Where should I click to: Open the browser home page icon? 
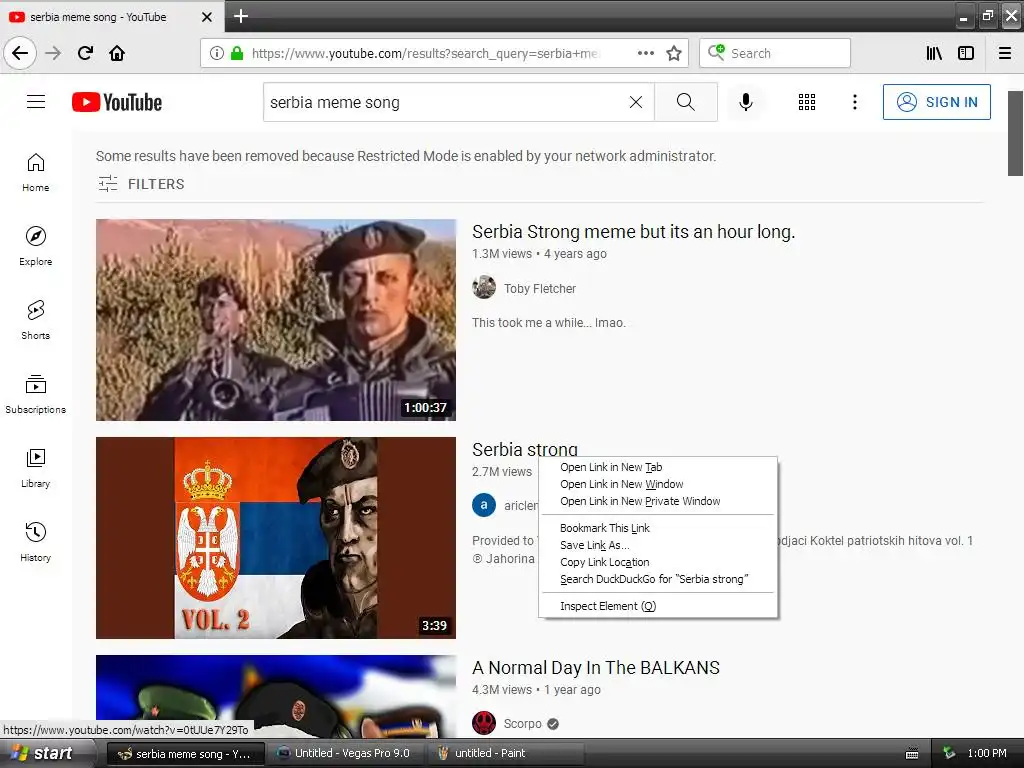pyautogui.click(x=117, y=53)
